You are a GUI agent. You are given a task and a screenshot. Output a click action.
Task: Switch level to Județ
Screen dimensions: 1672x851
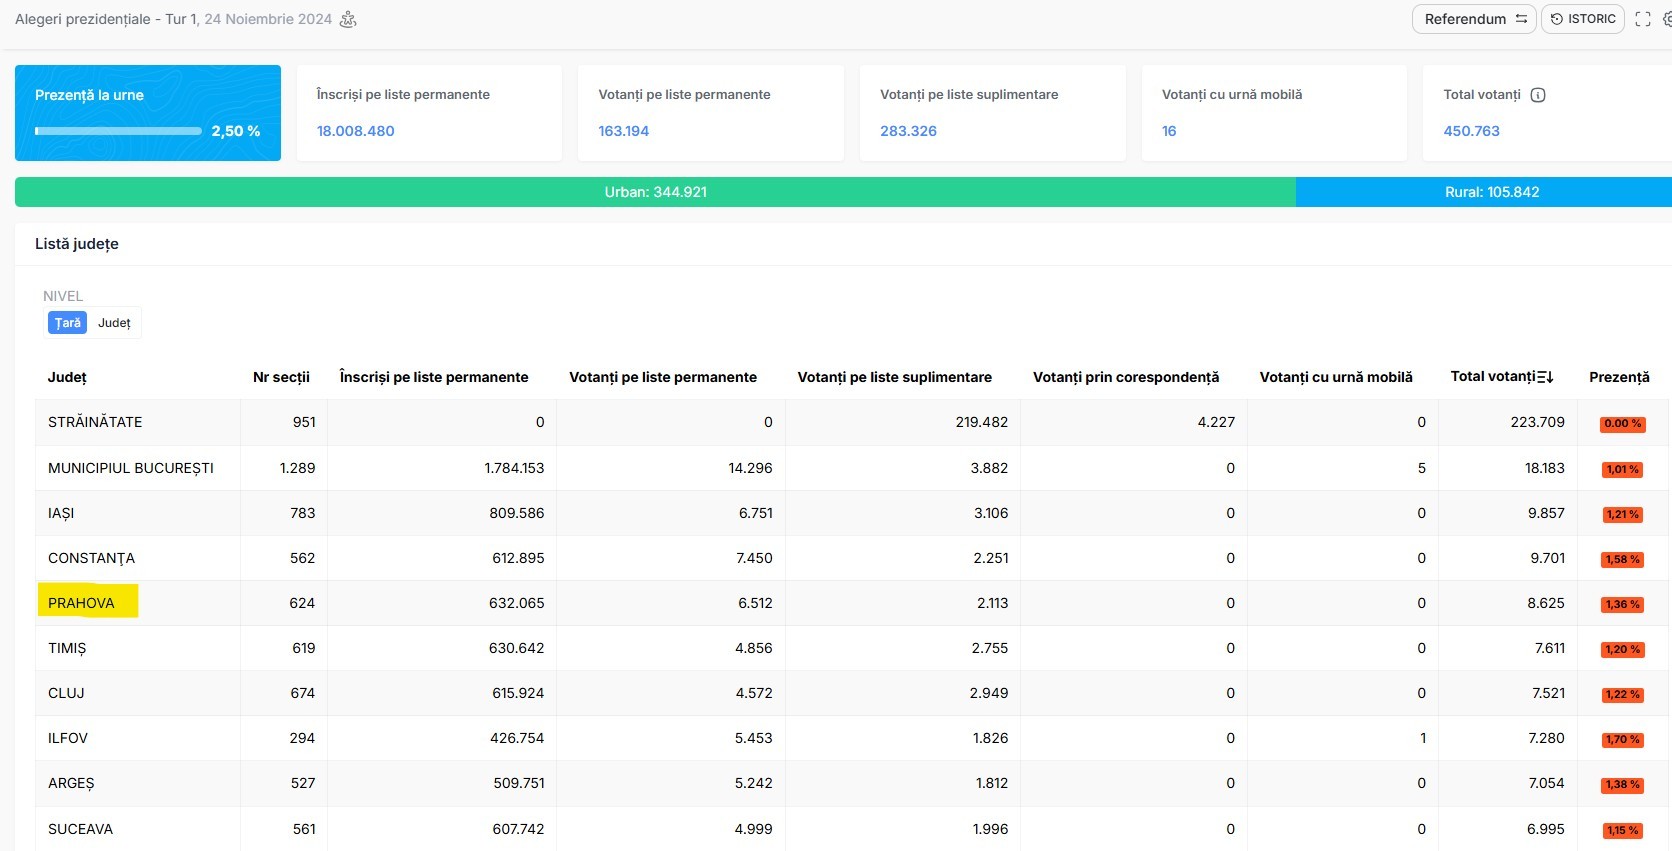(x=114, y=323)
